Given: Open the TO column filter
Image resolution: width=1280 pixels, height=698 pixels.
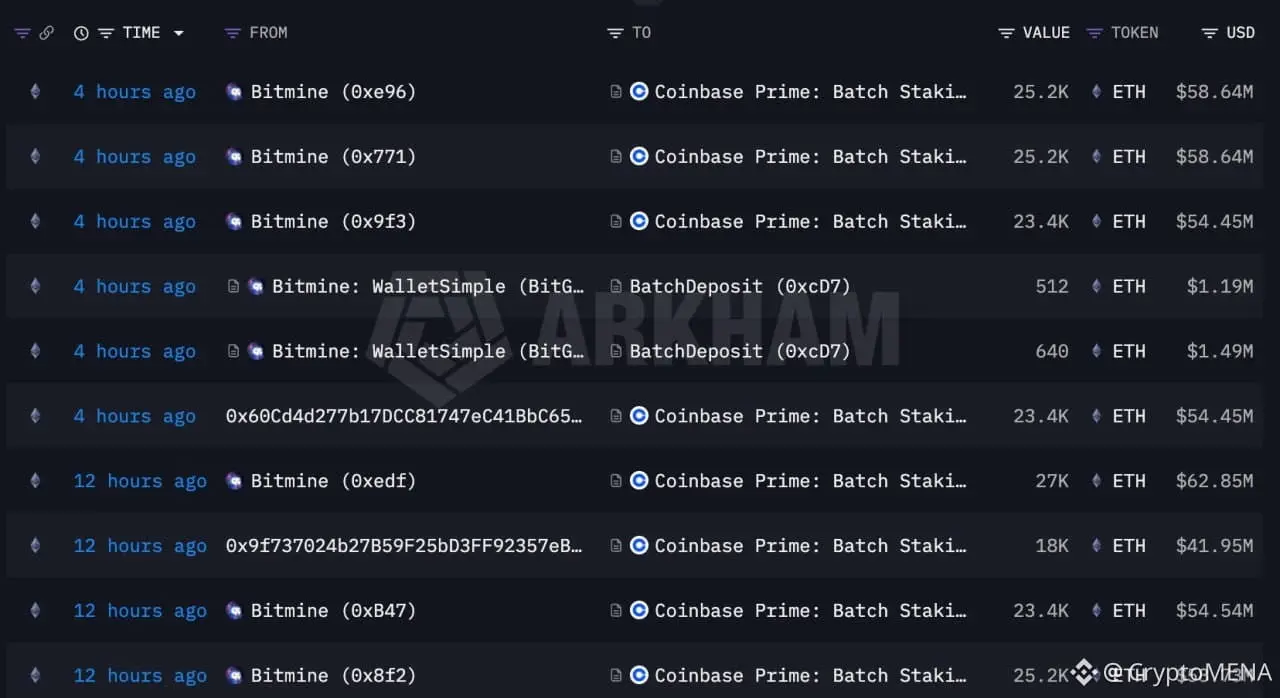Looking at the screenshot, I should click(615, 33).
